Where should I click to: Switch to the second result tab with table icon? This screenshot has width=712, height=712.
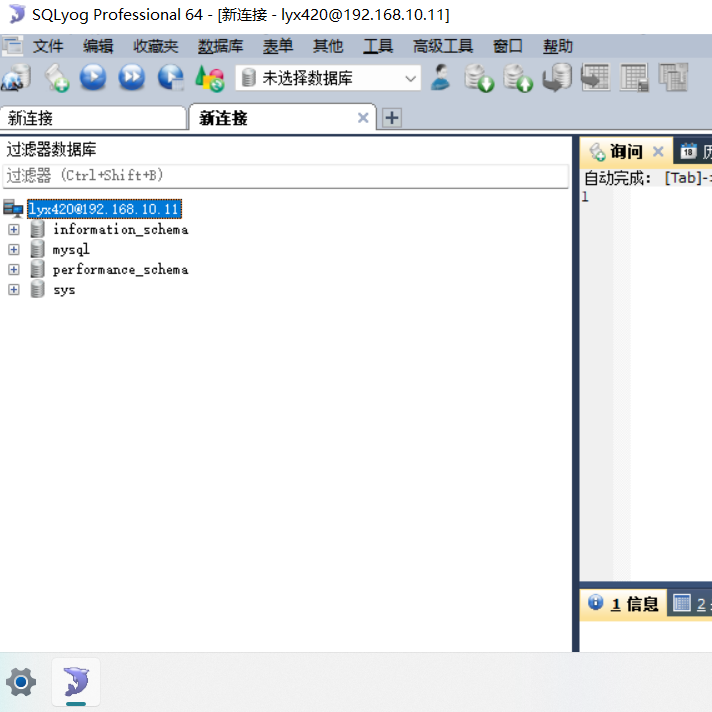click(690, 603)
